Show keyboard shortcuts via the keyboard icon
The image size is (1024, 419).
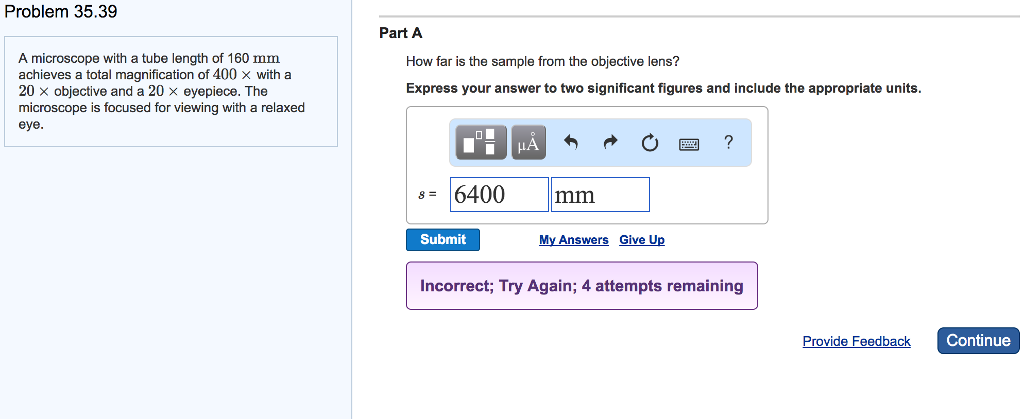[x=689, y=144]
